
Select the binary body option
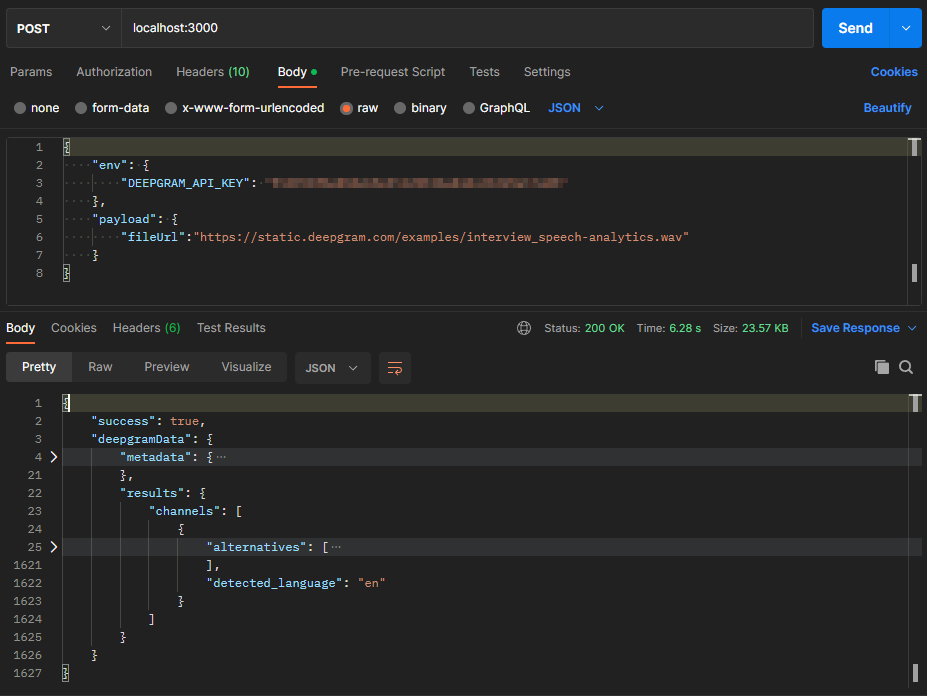coord(420,108)
